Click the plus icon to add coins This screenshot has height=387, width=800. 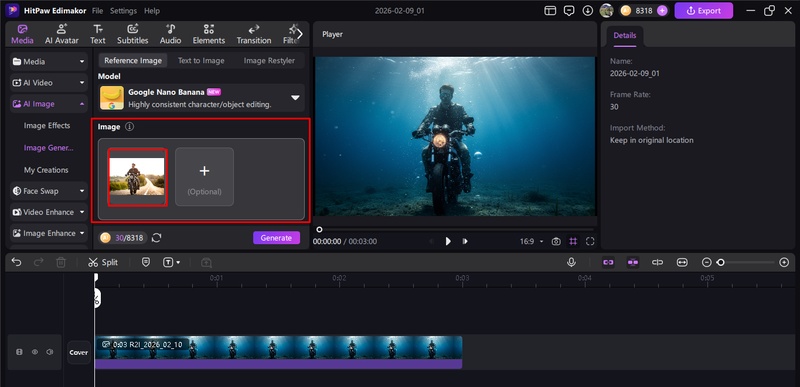662,11
